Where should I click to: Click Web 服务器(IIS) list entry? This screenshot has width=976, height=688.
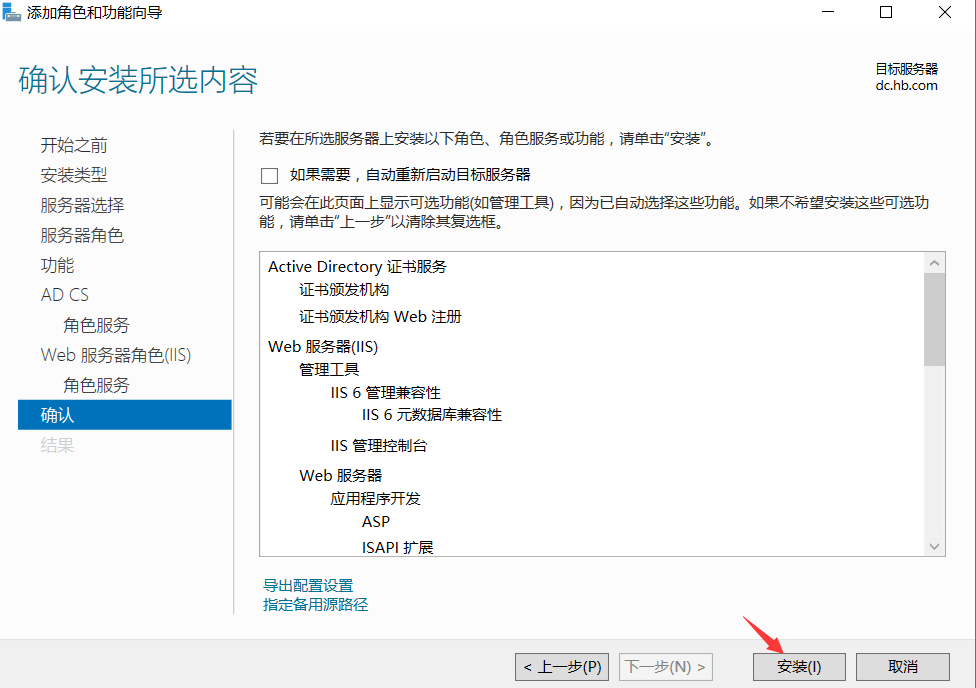(x=323, y=346)
